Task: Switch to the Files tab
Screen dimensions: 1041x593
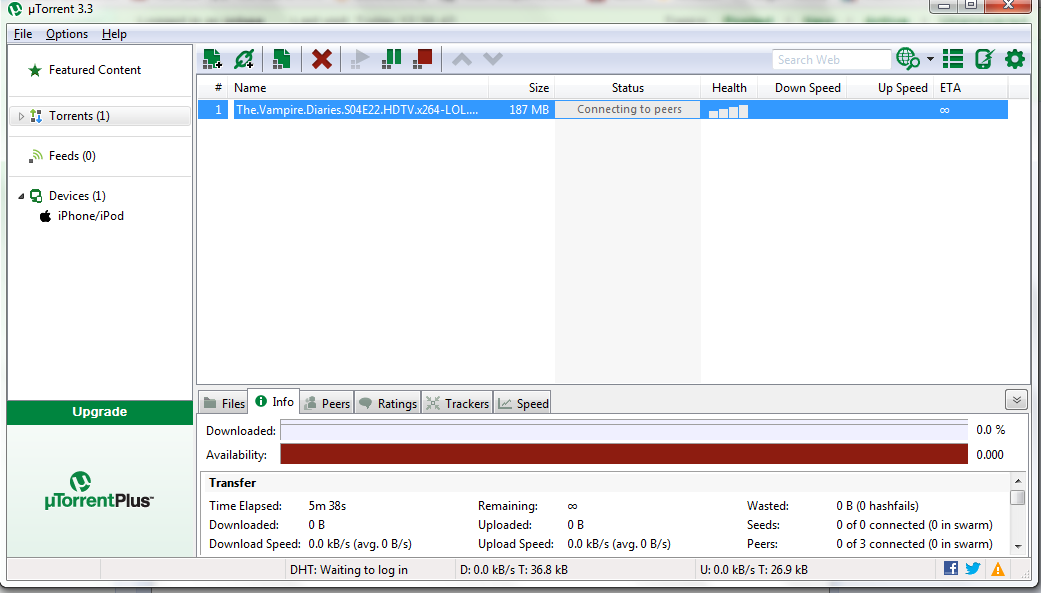Action: click(224, 403)
